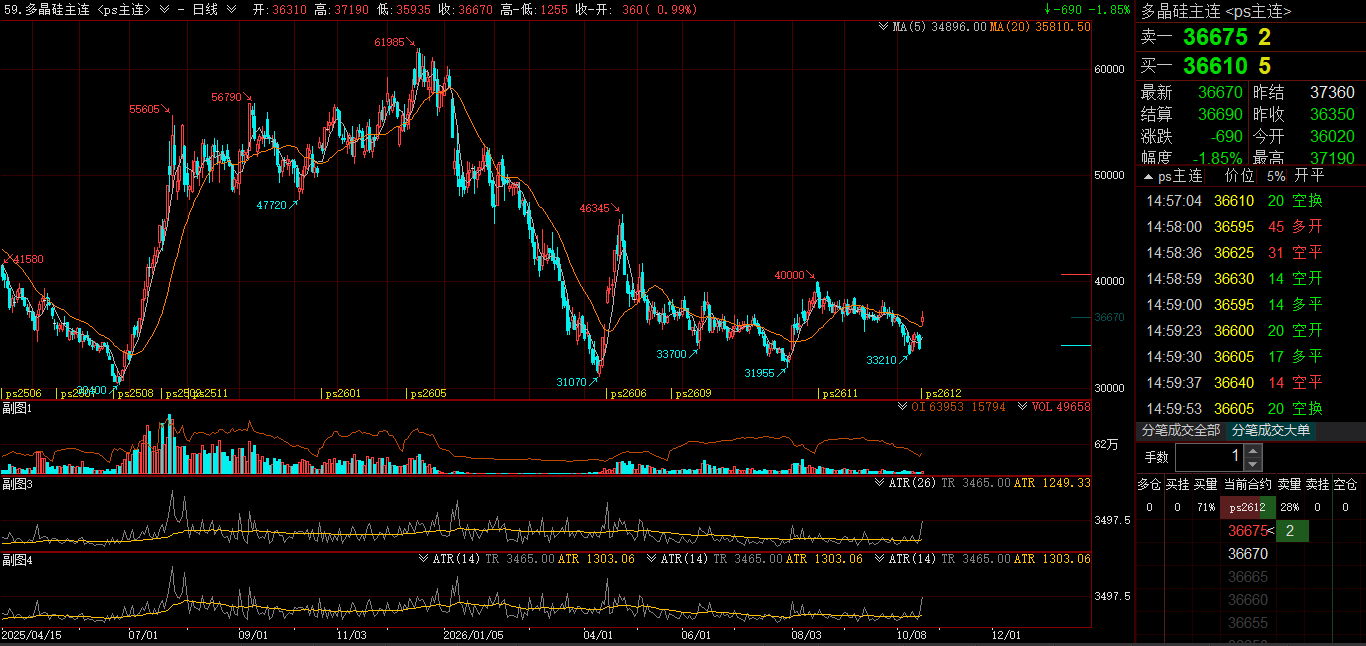Expand the ATR(26) indicator chevron

(x=881, y=482)
